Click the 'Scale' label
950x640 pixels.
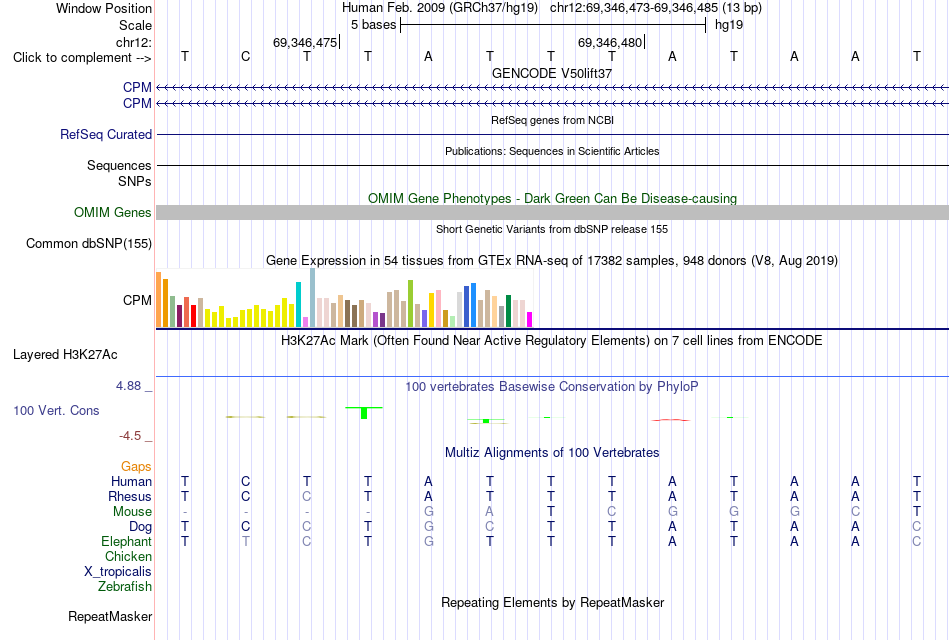pyautogui.click(x=135, y=25)
